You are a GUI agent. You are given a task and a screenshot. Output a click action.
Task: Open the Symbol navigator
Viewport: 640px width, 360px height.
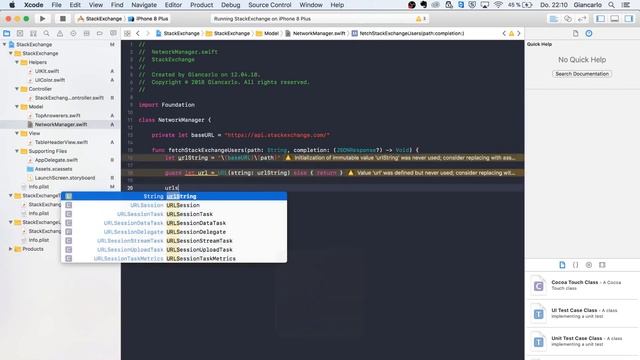tap(33, 33)
